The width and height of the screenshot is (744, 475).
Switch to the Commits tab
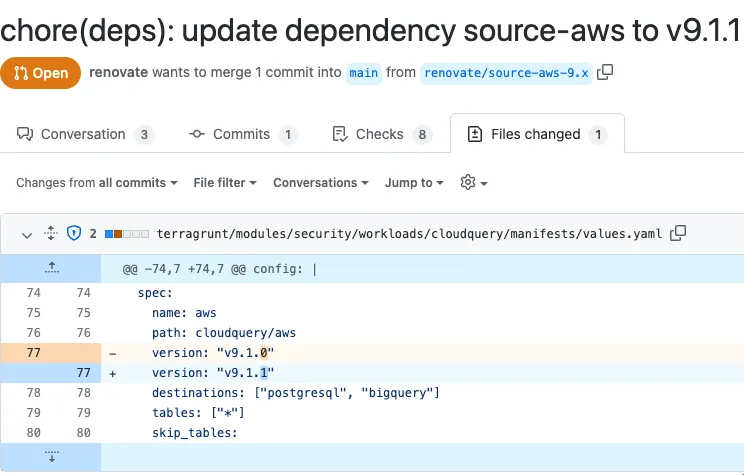tap(243, 134)
